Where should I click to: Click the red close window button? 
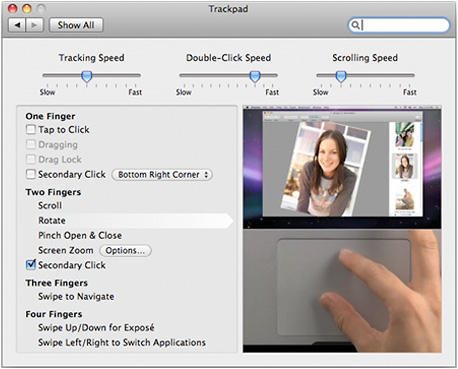[13, 8]
